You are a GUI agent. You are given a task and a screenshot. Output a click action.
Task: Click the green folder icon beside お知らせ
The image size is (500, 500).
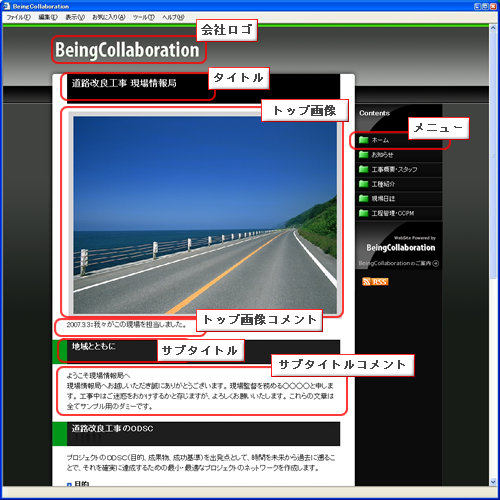click(363, 154)
